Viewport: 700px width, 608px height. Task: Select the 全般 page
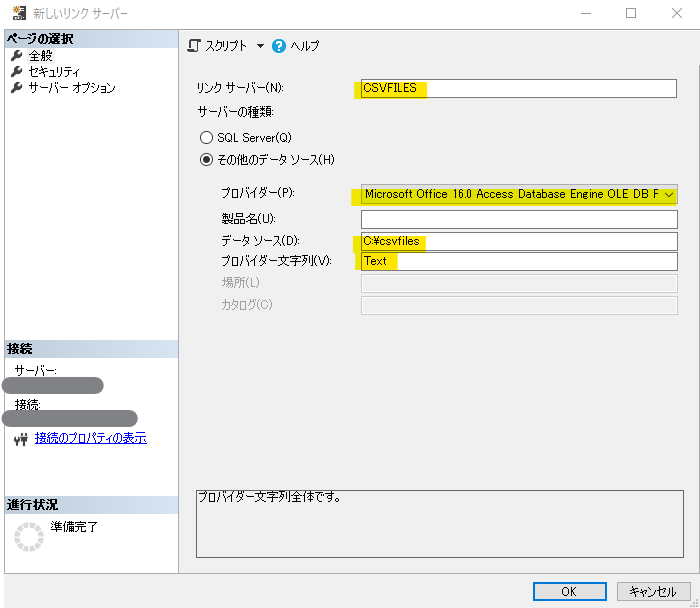[40, 56]
